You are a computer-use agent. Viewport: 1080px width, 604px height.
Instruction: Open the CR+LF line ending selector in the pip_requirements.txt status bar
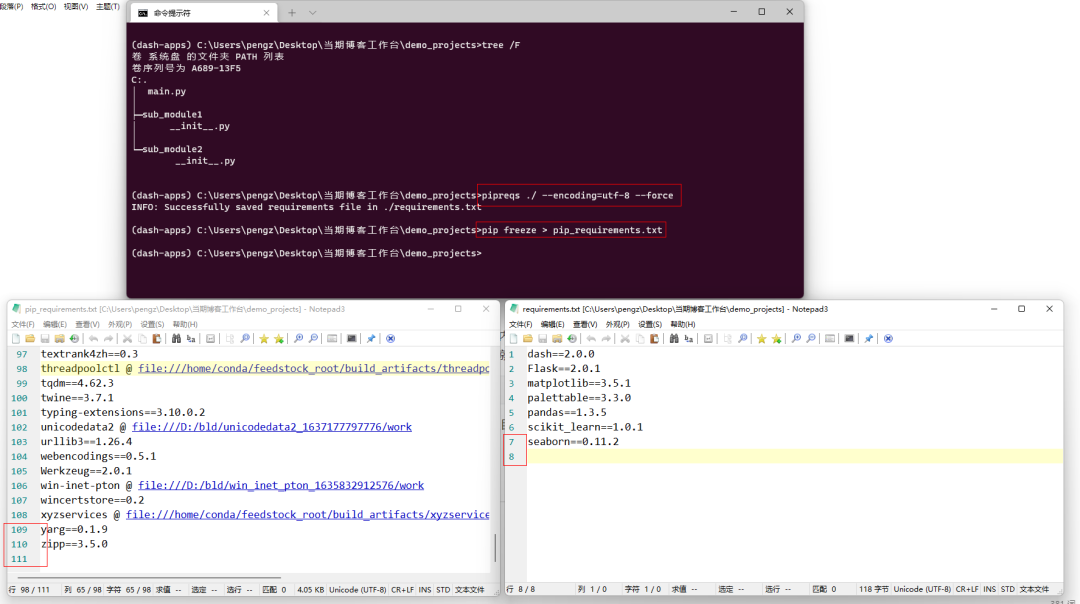click(x=402, y=590)
